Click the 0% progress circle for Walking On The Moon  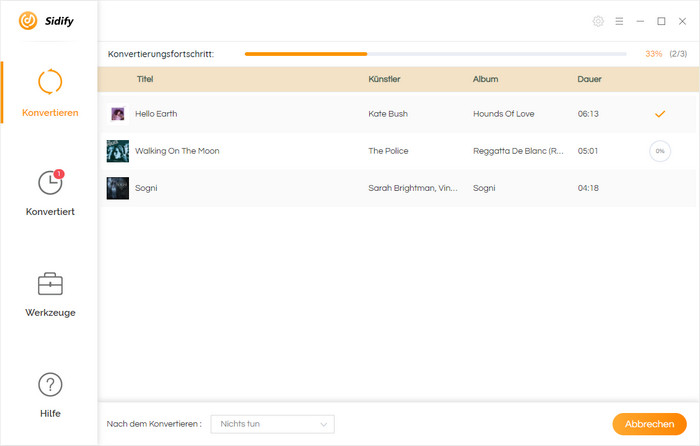(660, 151)
